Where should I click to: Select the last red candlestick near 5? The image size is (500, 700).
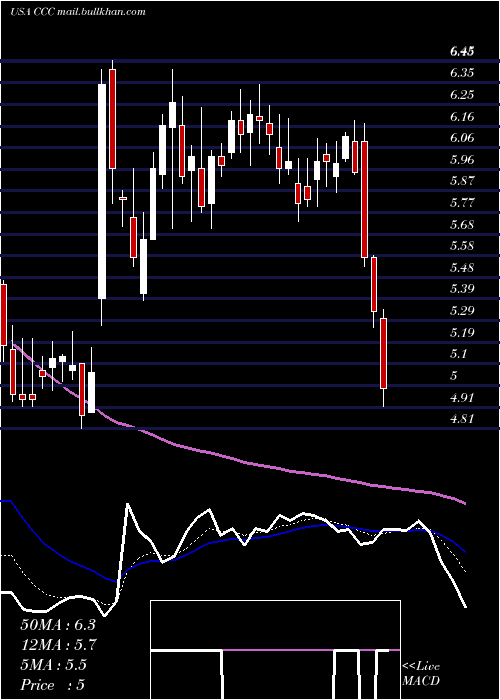(x=383, y=353)
